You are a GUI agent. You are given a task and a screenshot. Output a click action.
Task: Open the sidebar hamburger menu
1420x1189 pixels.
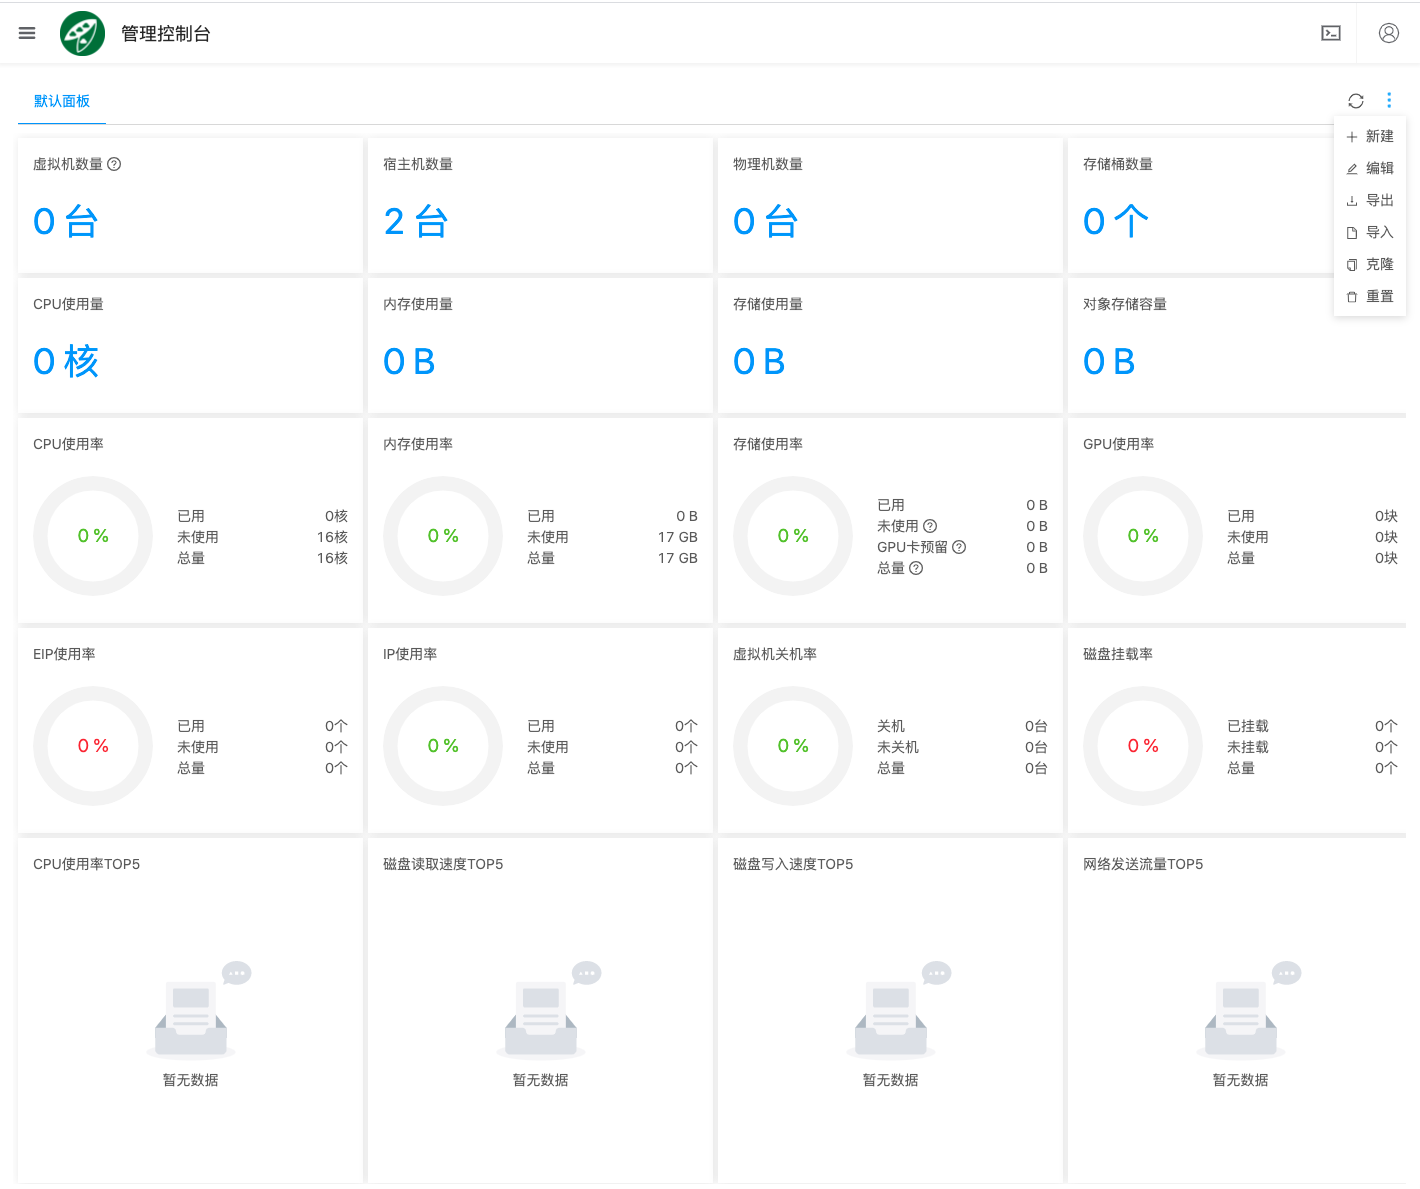click(x=26, y=32)
